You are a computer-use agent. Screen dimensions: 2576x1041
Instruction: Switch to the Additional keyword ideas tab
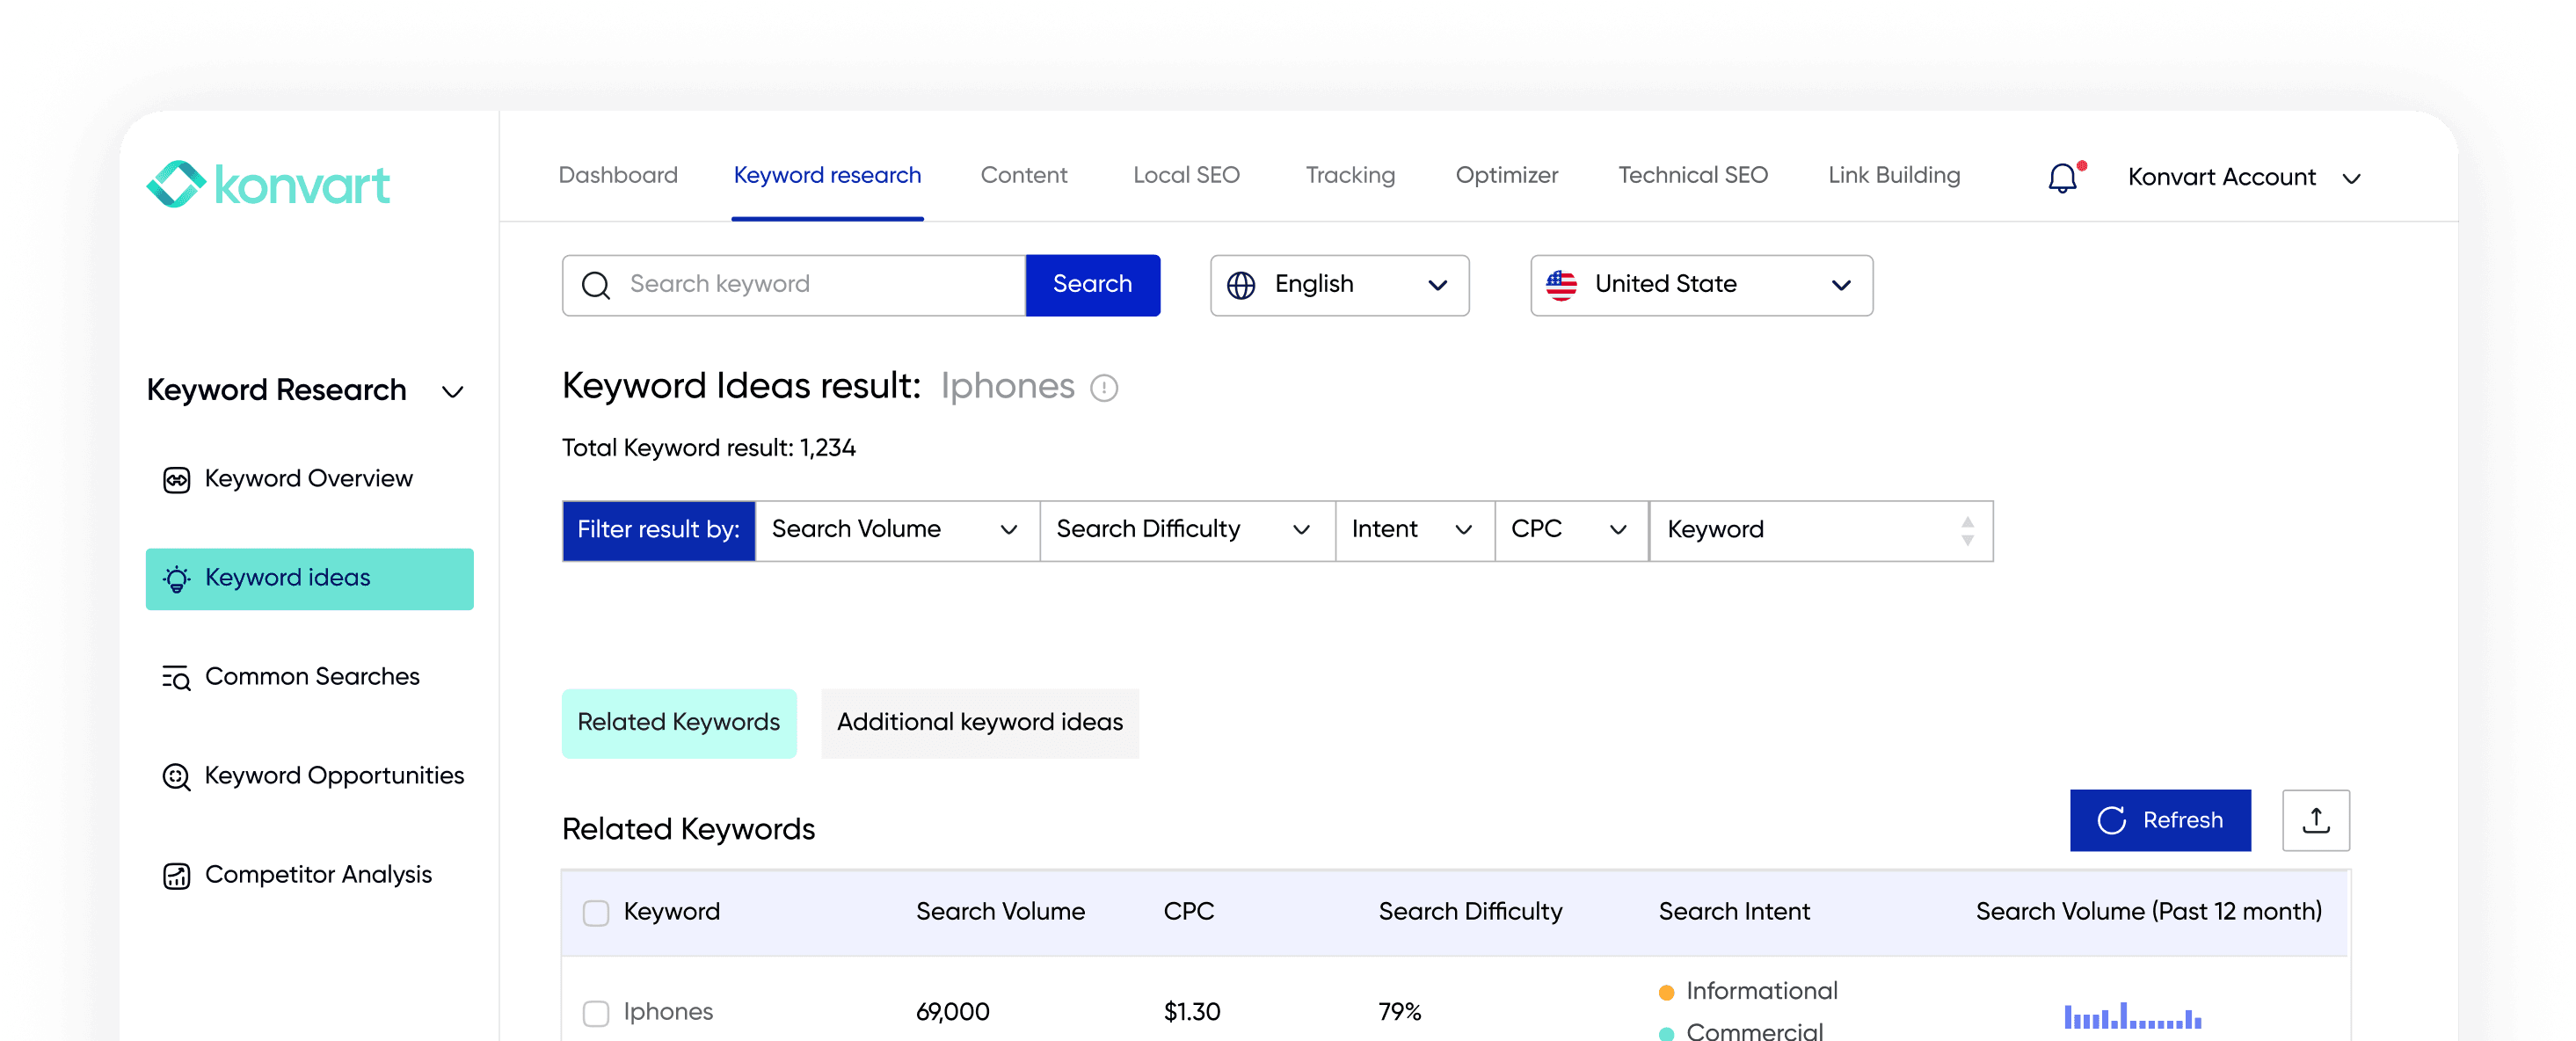(980, 722)
